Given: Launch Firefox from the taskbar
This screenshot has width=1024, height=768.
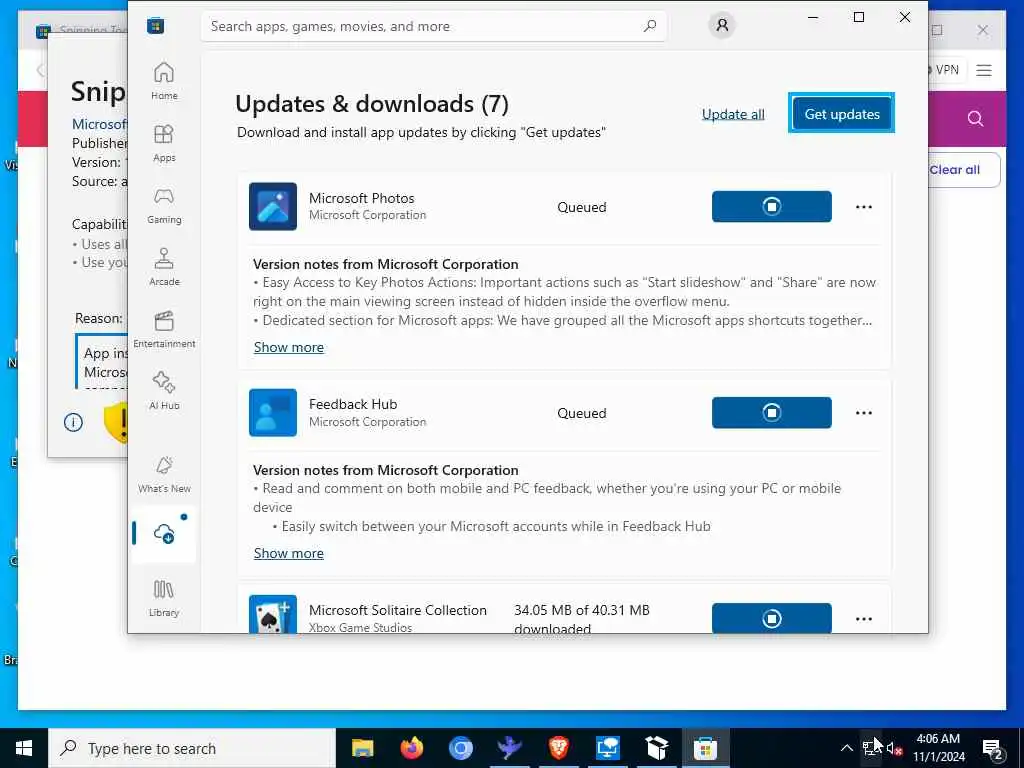Looking at the screenshot, I should (x=411, y=748).
